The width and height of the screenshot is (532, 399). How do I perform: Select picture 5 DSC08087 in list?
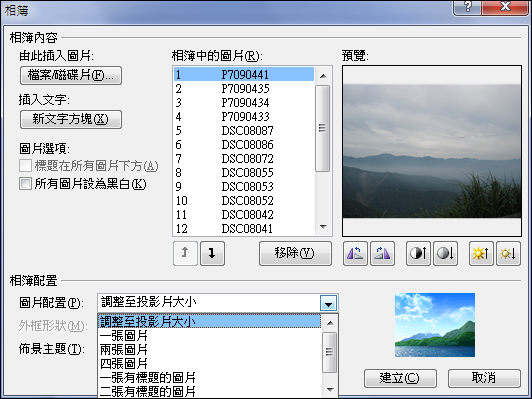(244, 131)
